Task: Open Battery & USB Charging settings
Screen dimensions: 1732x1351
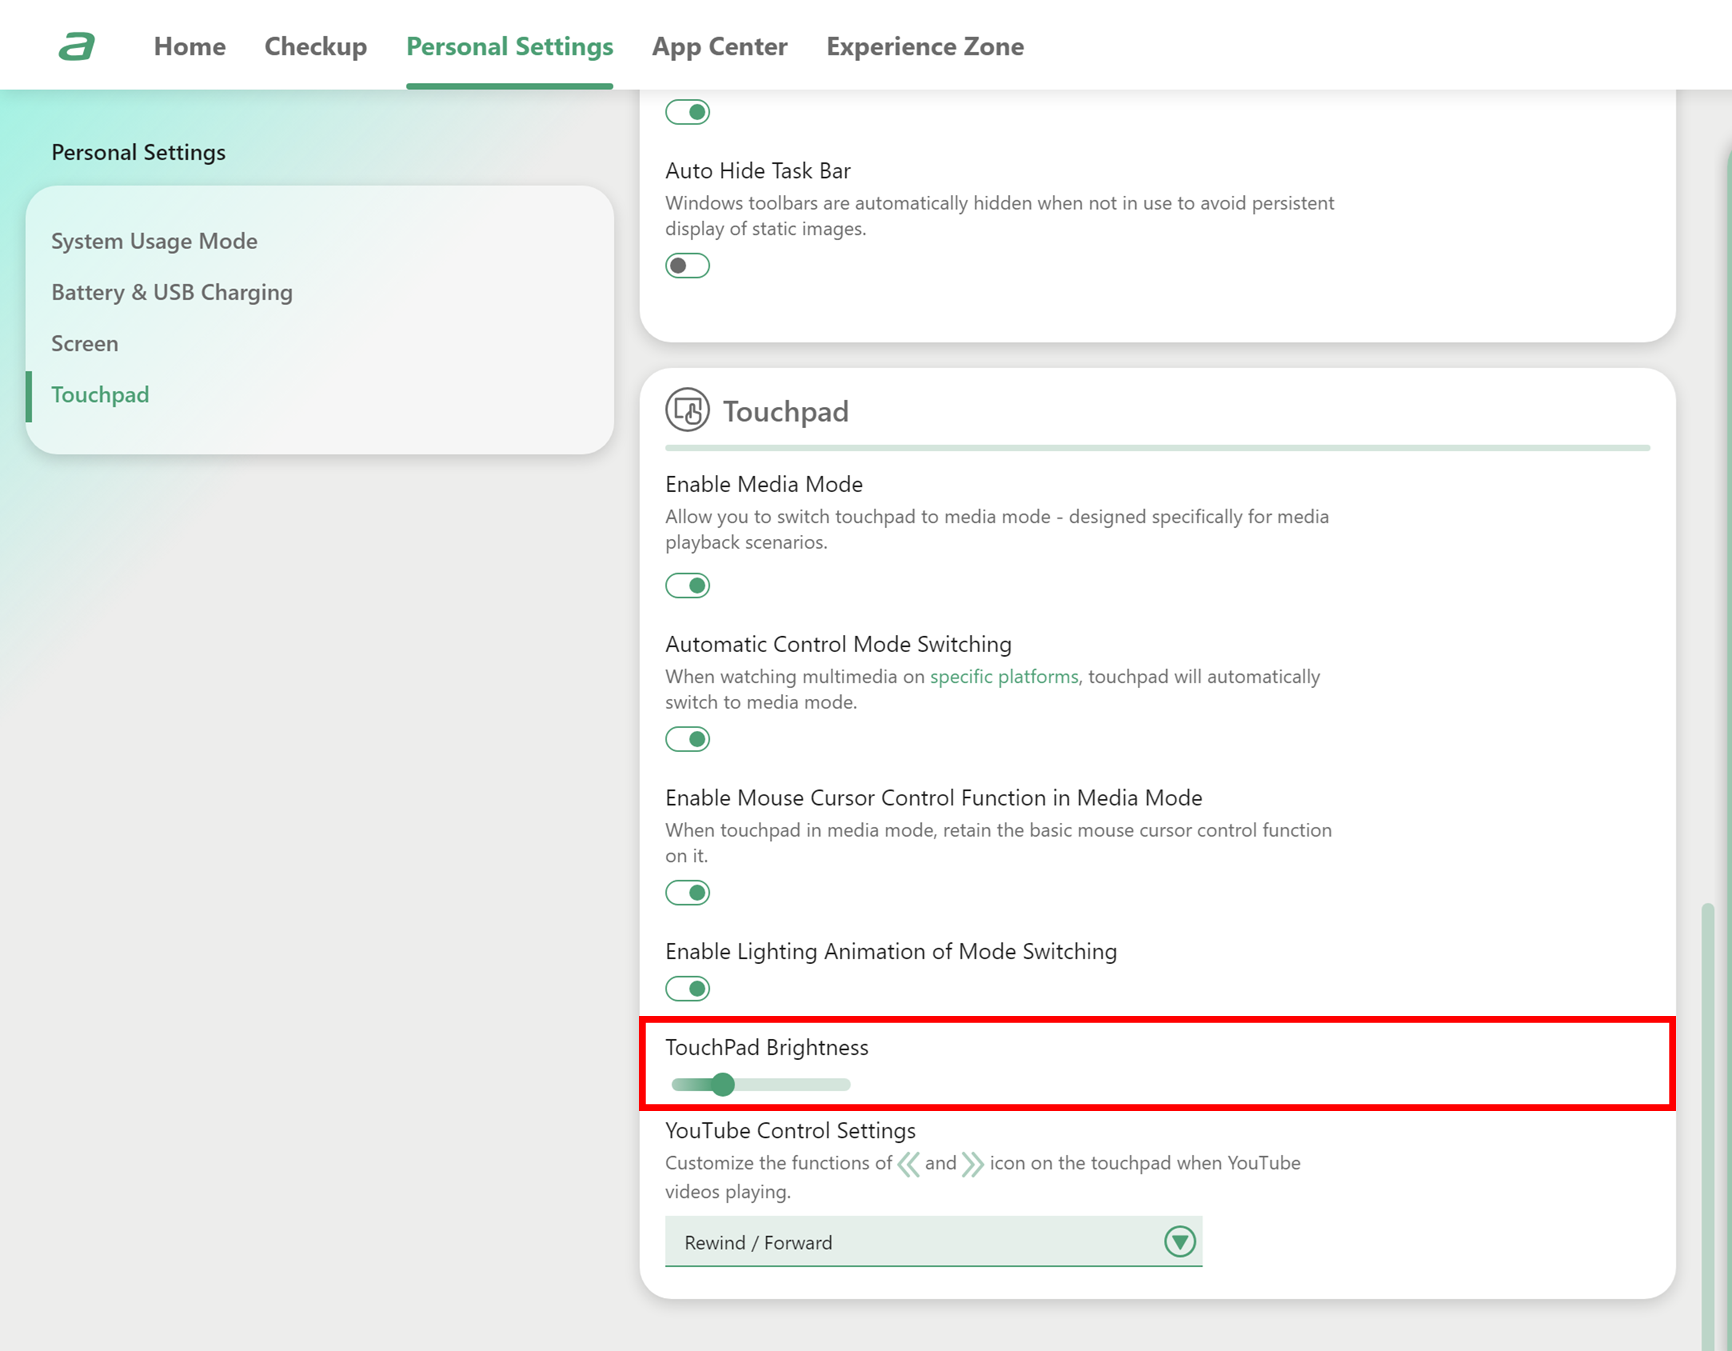Action: pos(172,292)
